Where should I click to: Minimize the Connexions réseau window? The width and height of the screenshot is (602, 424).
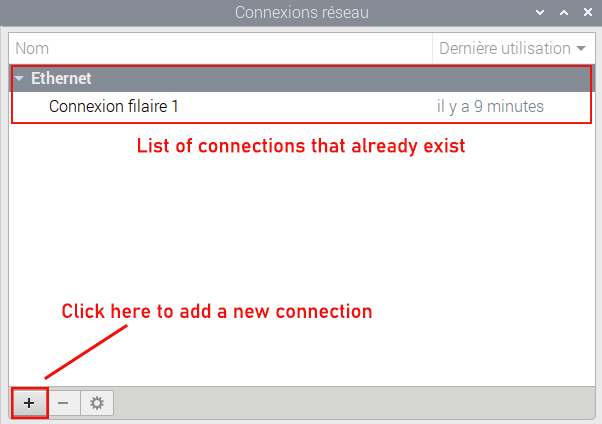[541, 13]
